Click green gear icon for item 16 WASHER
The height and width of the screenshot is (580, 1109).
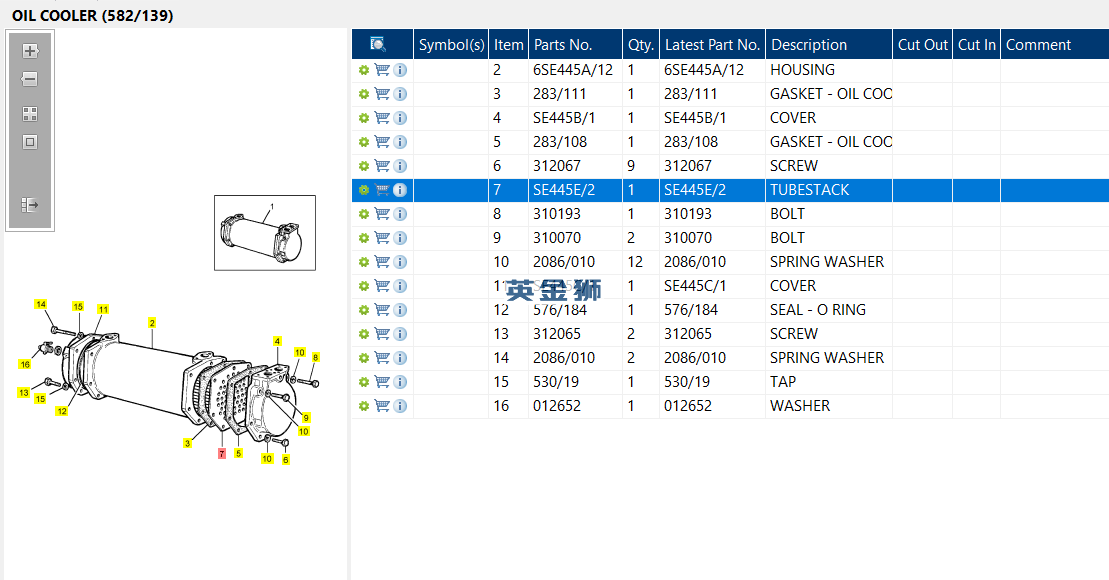pyautogui.click(x=364, y=406)
